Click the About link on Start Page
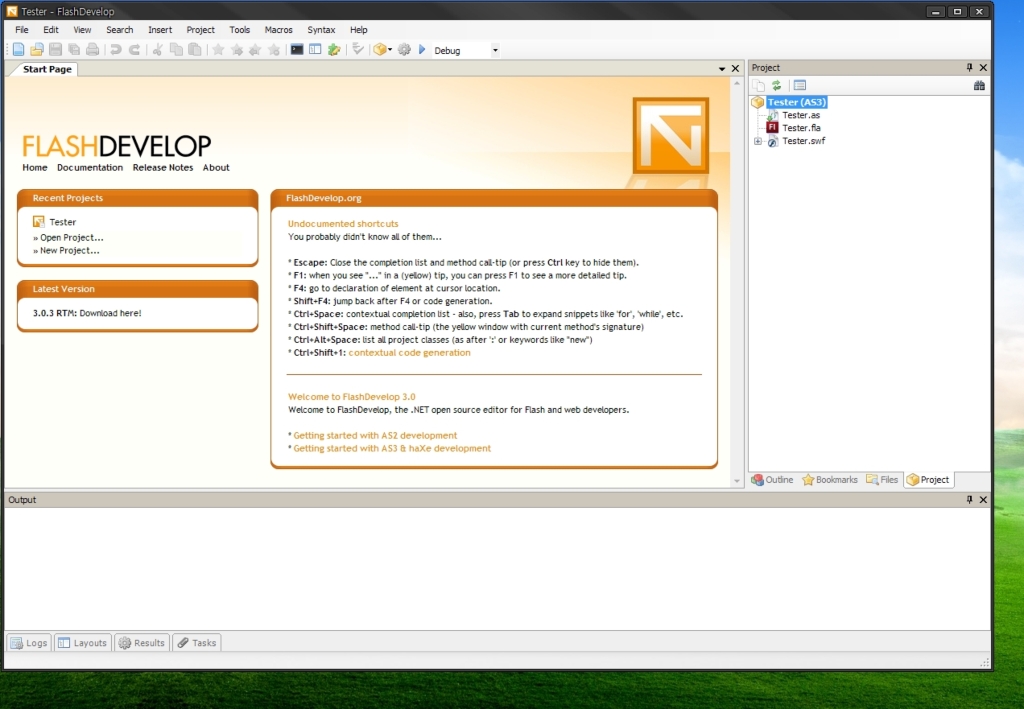The height and width of the screenshot is (709, 1024). coord(216,168)
